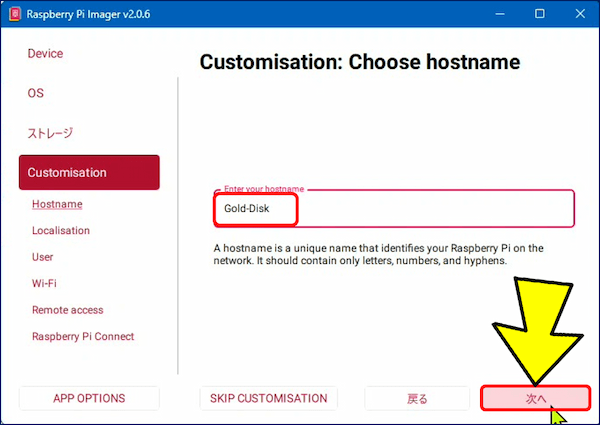Go to the OS step in sidebar
This screenshot has height=425, width=600.
(x=36, y=93)
